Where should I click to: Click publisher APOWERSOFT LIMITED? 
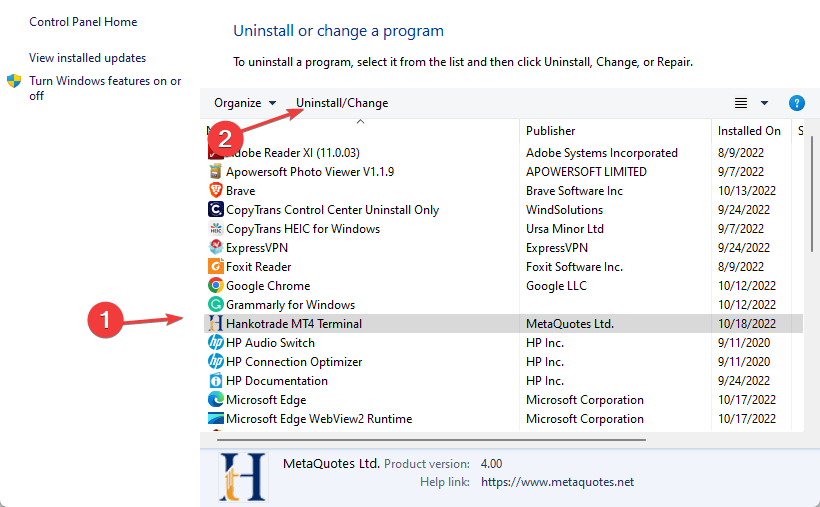coord(586,172)
